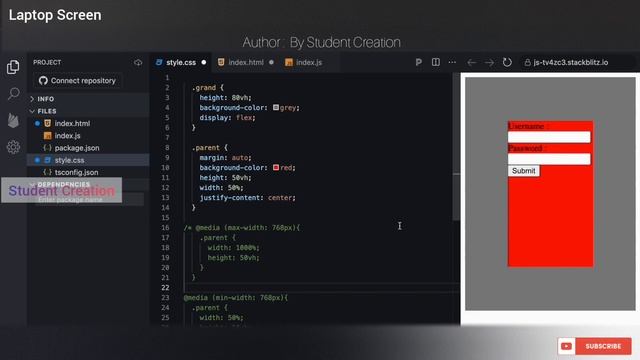640x360 pixels.
Task: Click the Password input field in preview
Action: 549,159
